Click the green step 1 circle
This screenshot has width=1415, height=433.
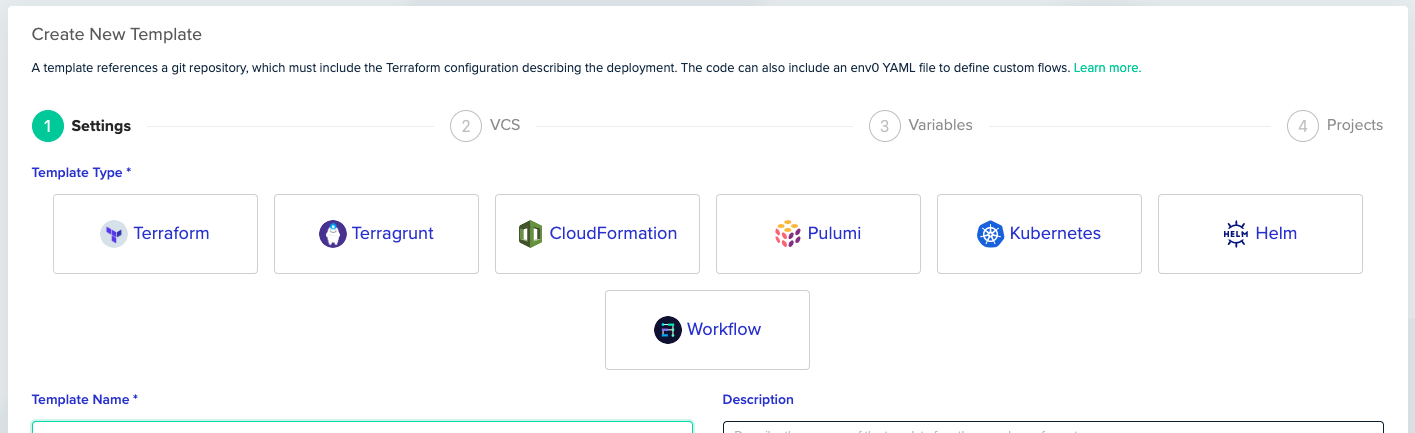(48, 126)
